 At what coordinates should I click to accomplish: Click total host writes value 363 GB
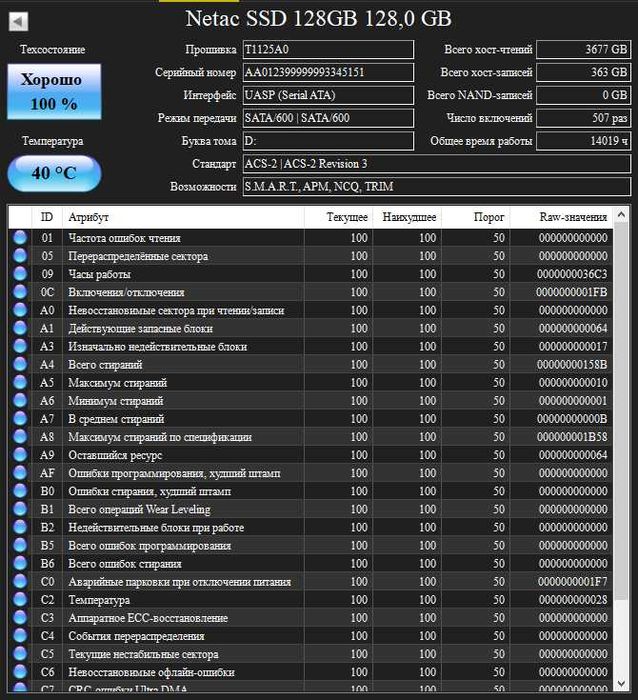click(x=583, y=72)
